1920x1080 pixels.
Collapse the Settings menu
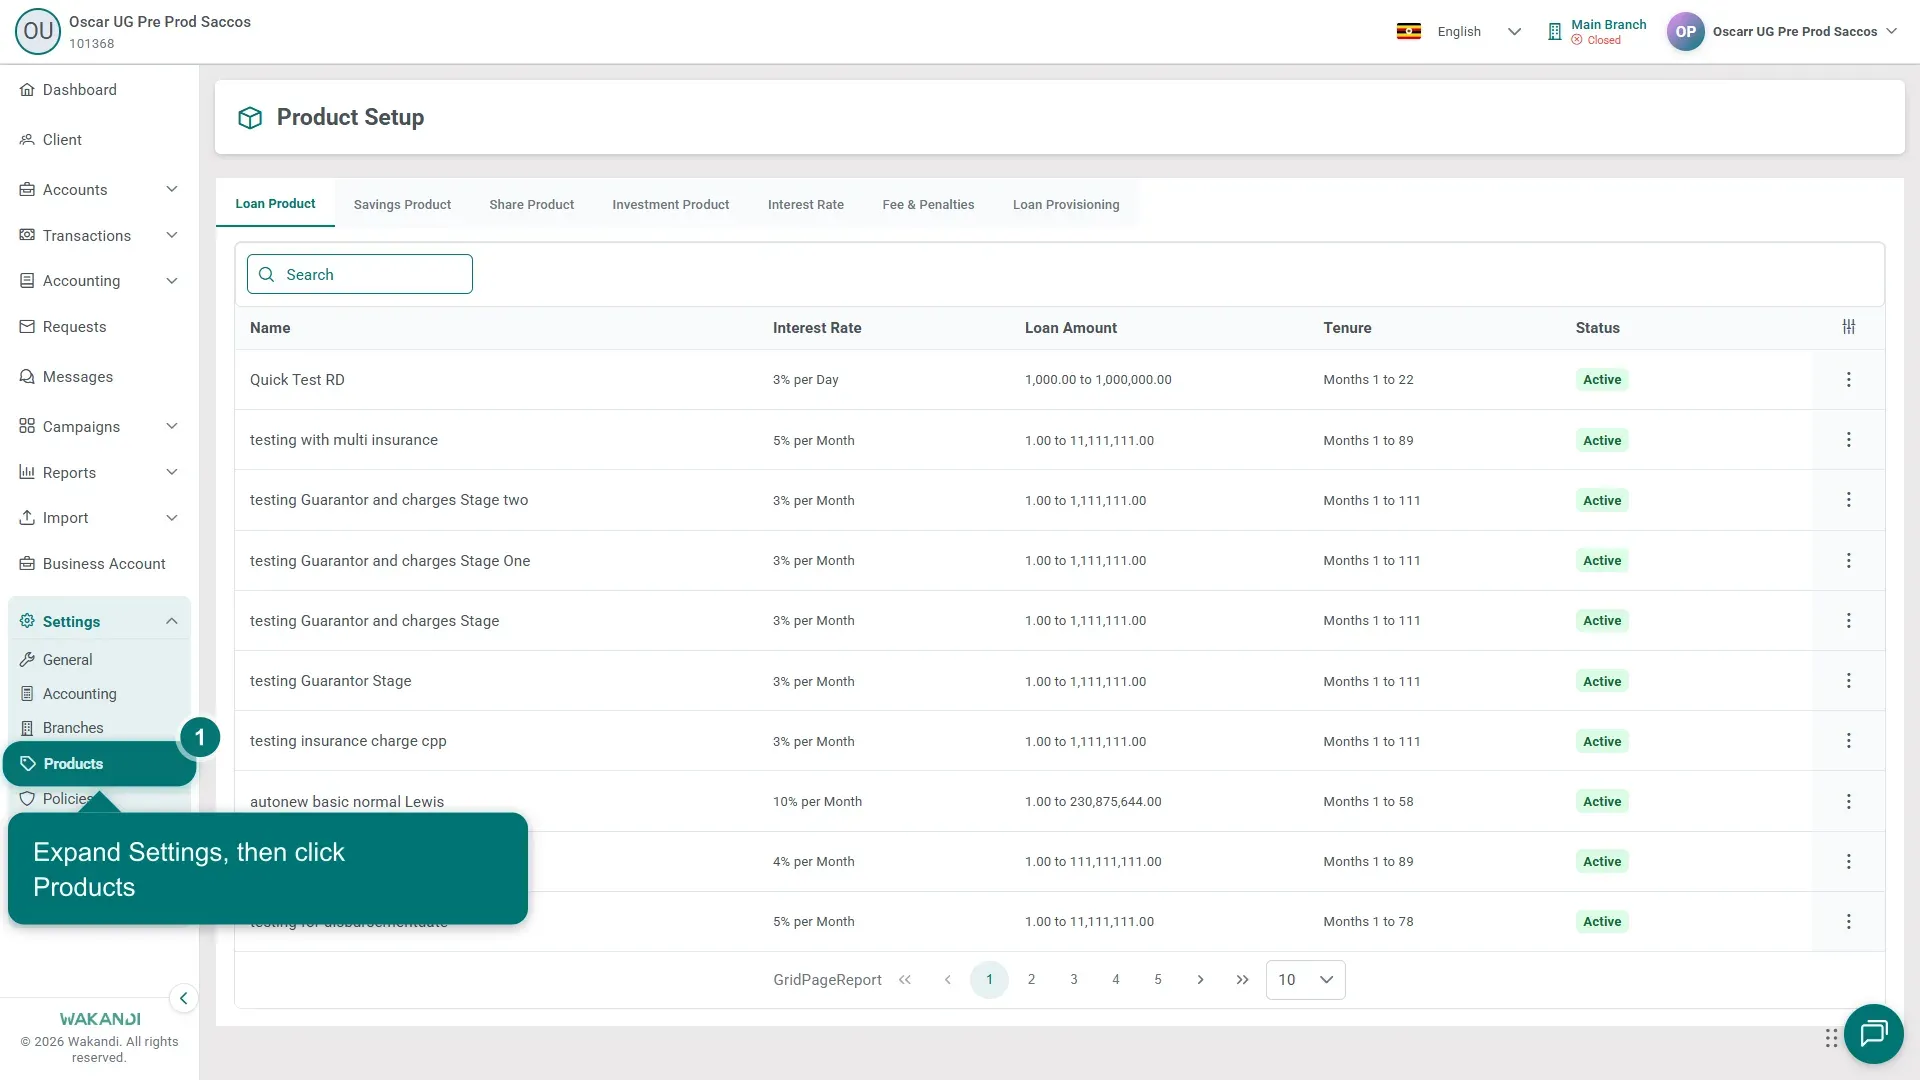(x=99, y=622)
